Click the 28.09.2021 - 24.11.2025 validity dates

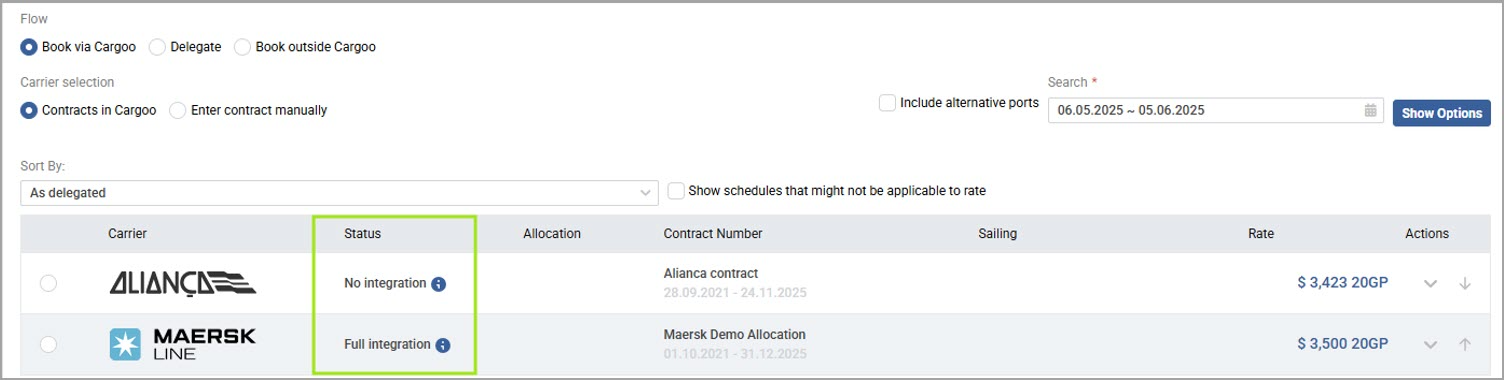735,293
